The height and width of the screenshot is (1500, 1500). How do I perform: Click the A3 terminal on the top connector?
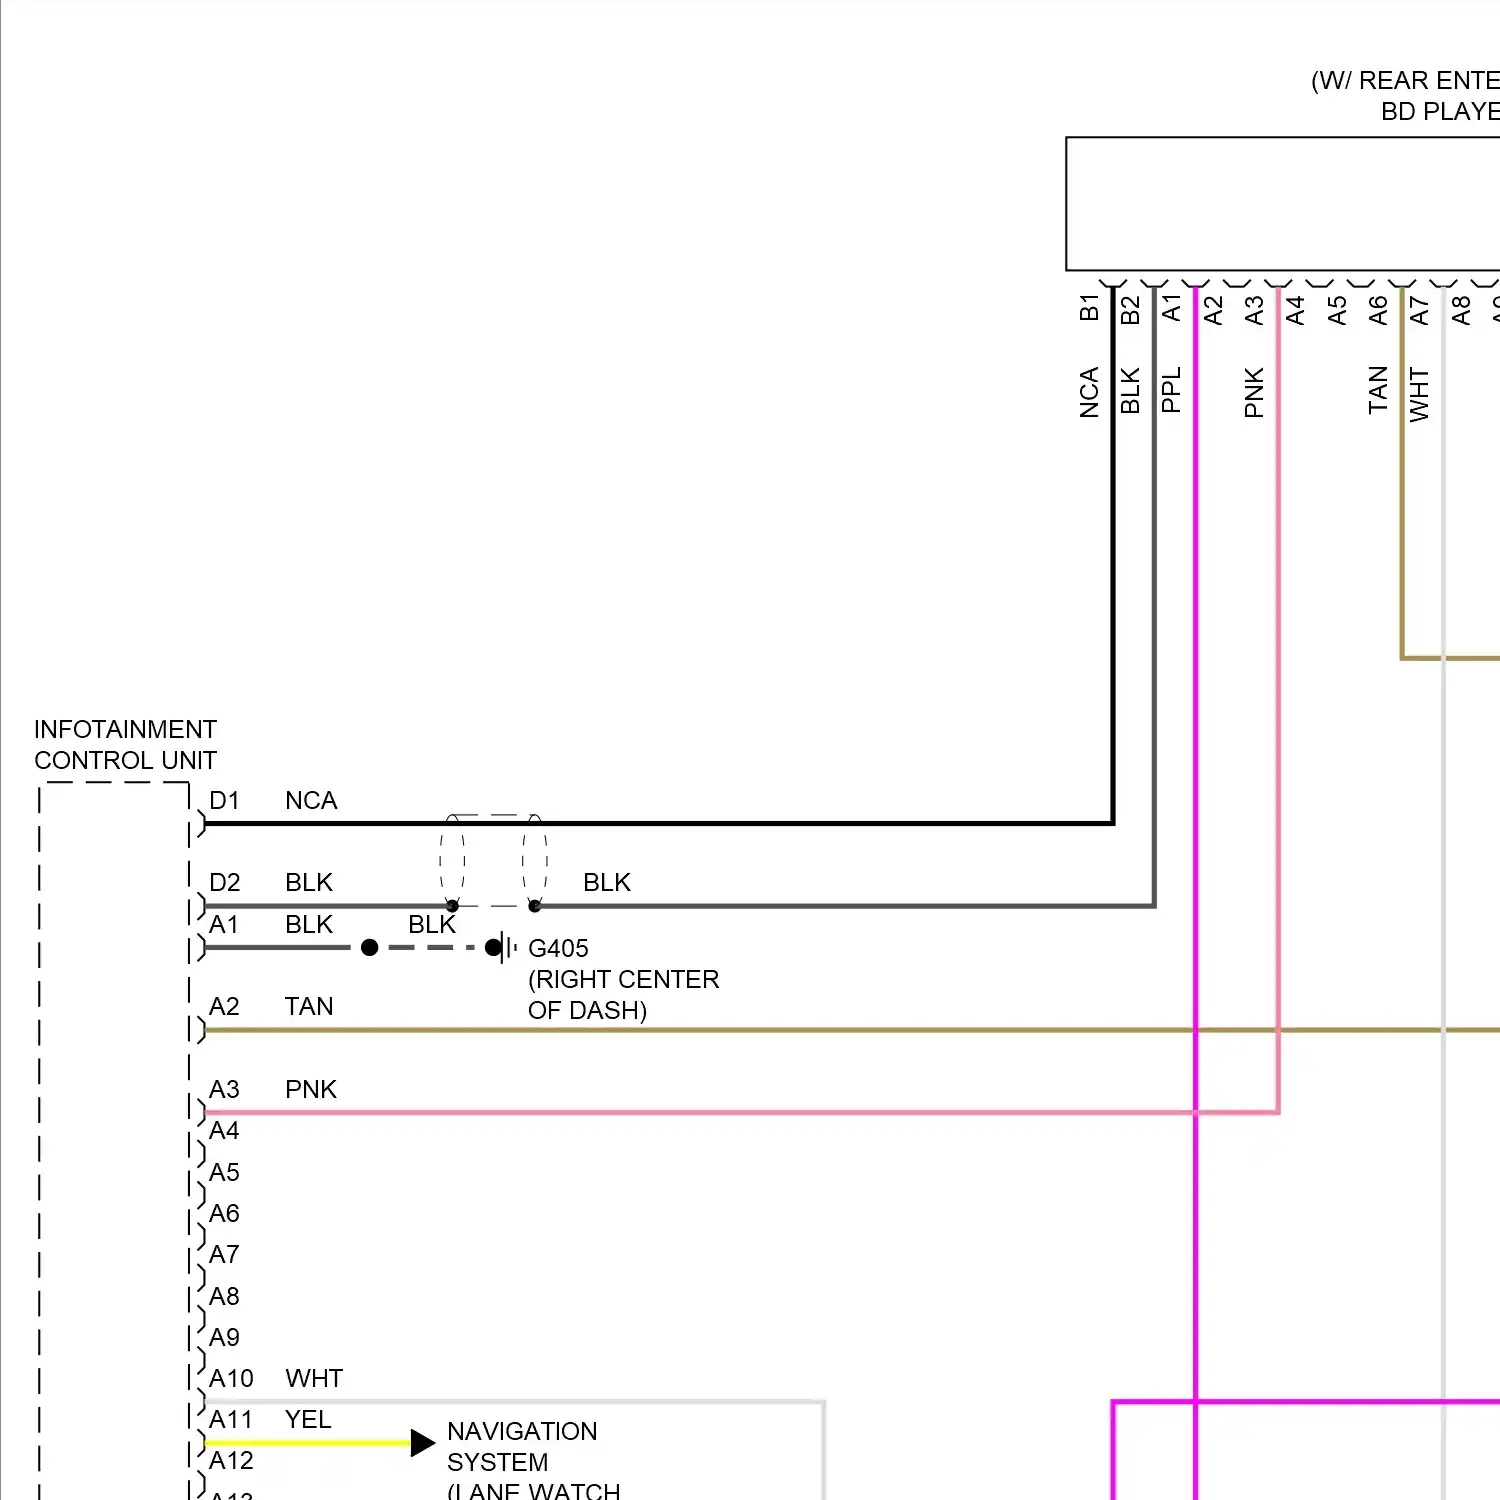click(1254, 310)
